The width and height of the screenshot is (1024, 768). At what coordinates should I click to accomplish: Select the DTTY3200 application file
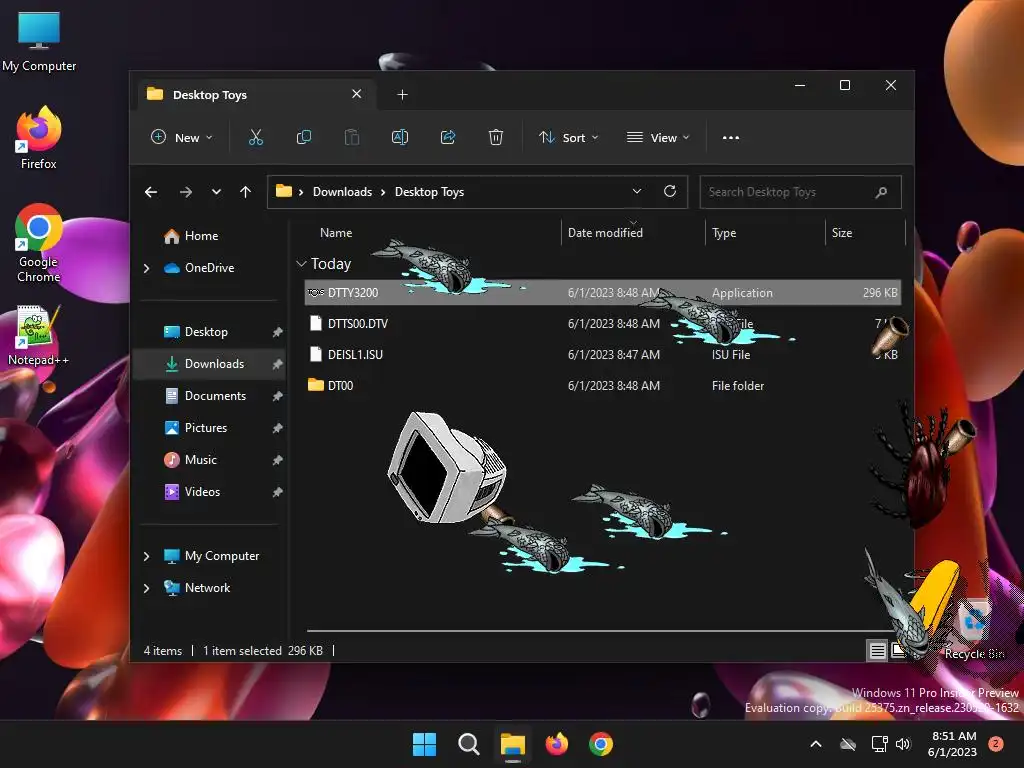click(x=603, y=293)
